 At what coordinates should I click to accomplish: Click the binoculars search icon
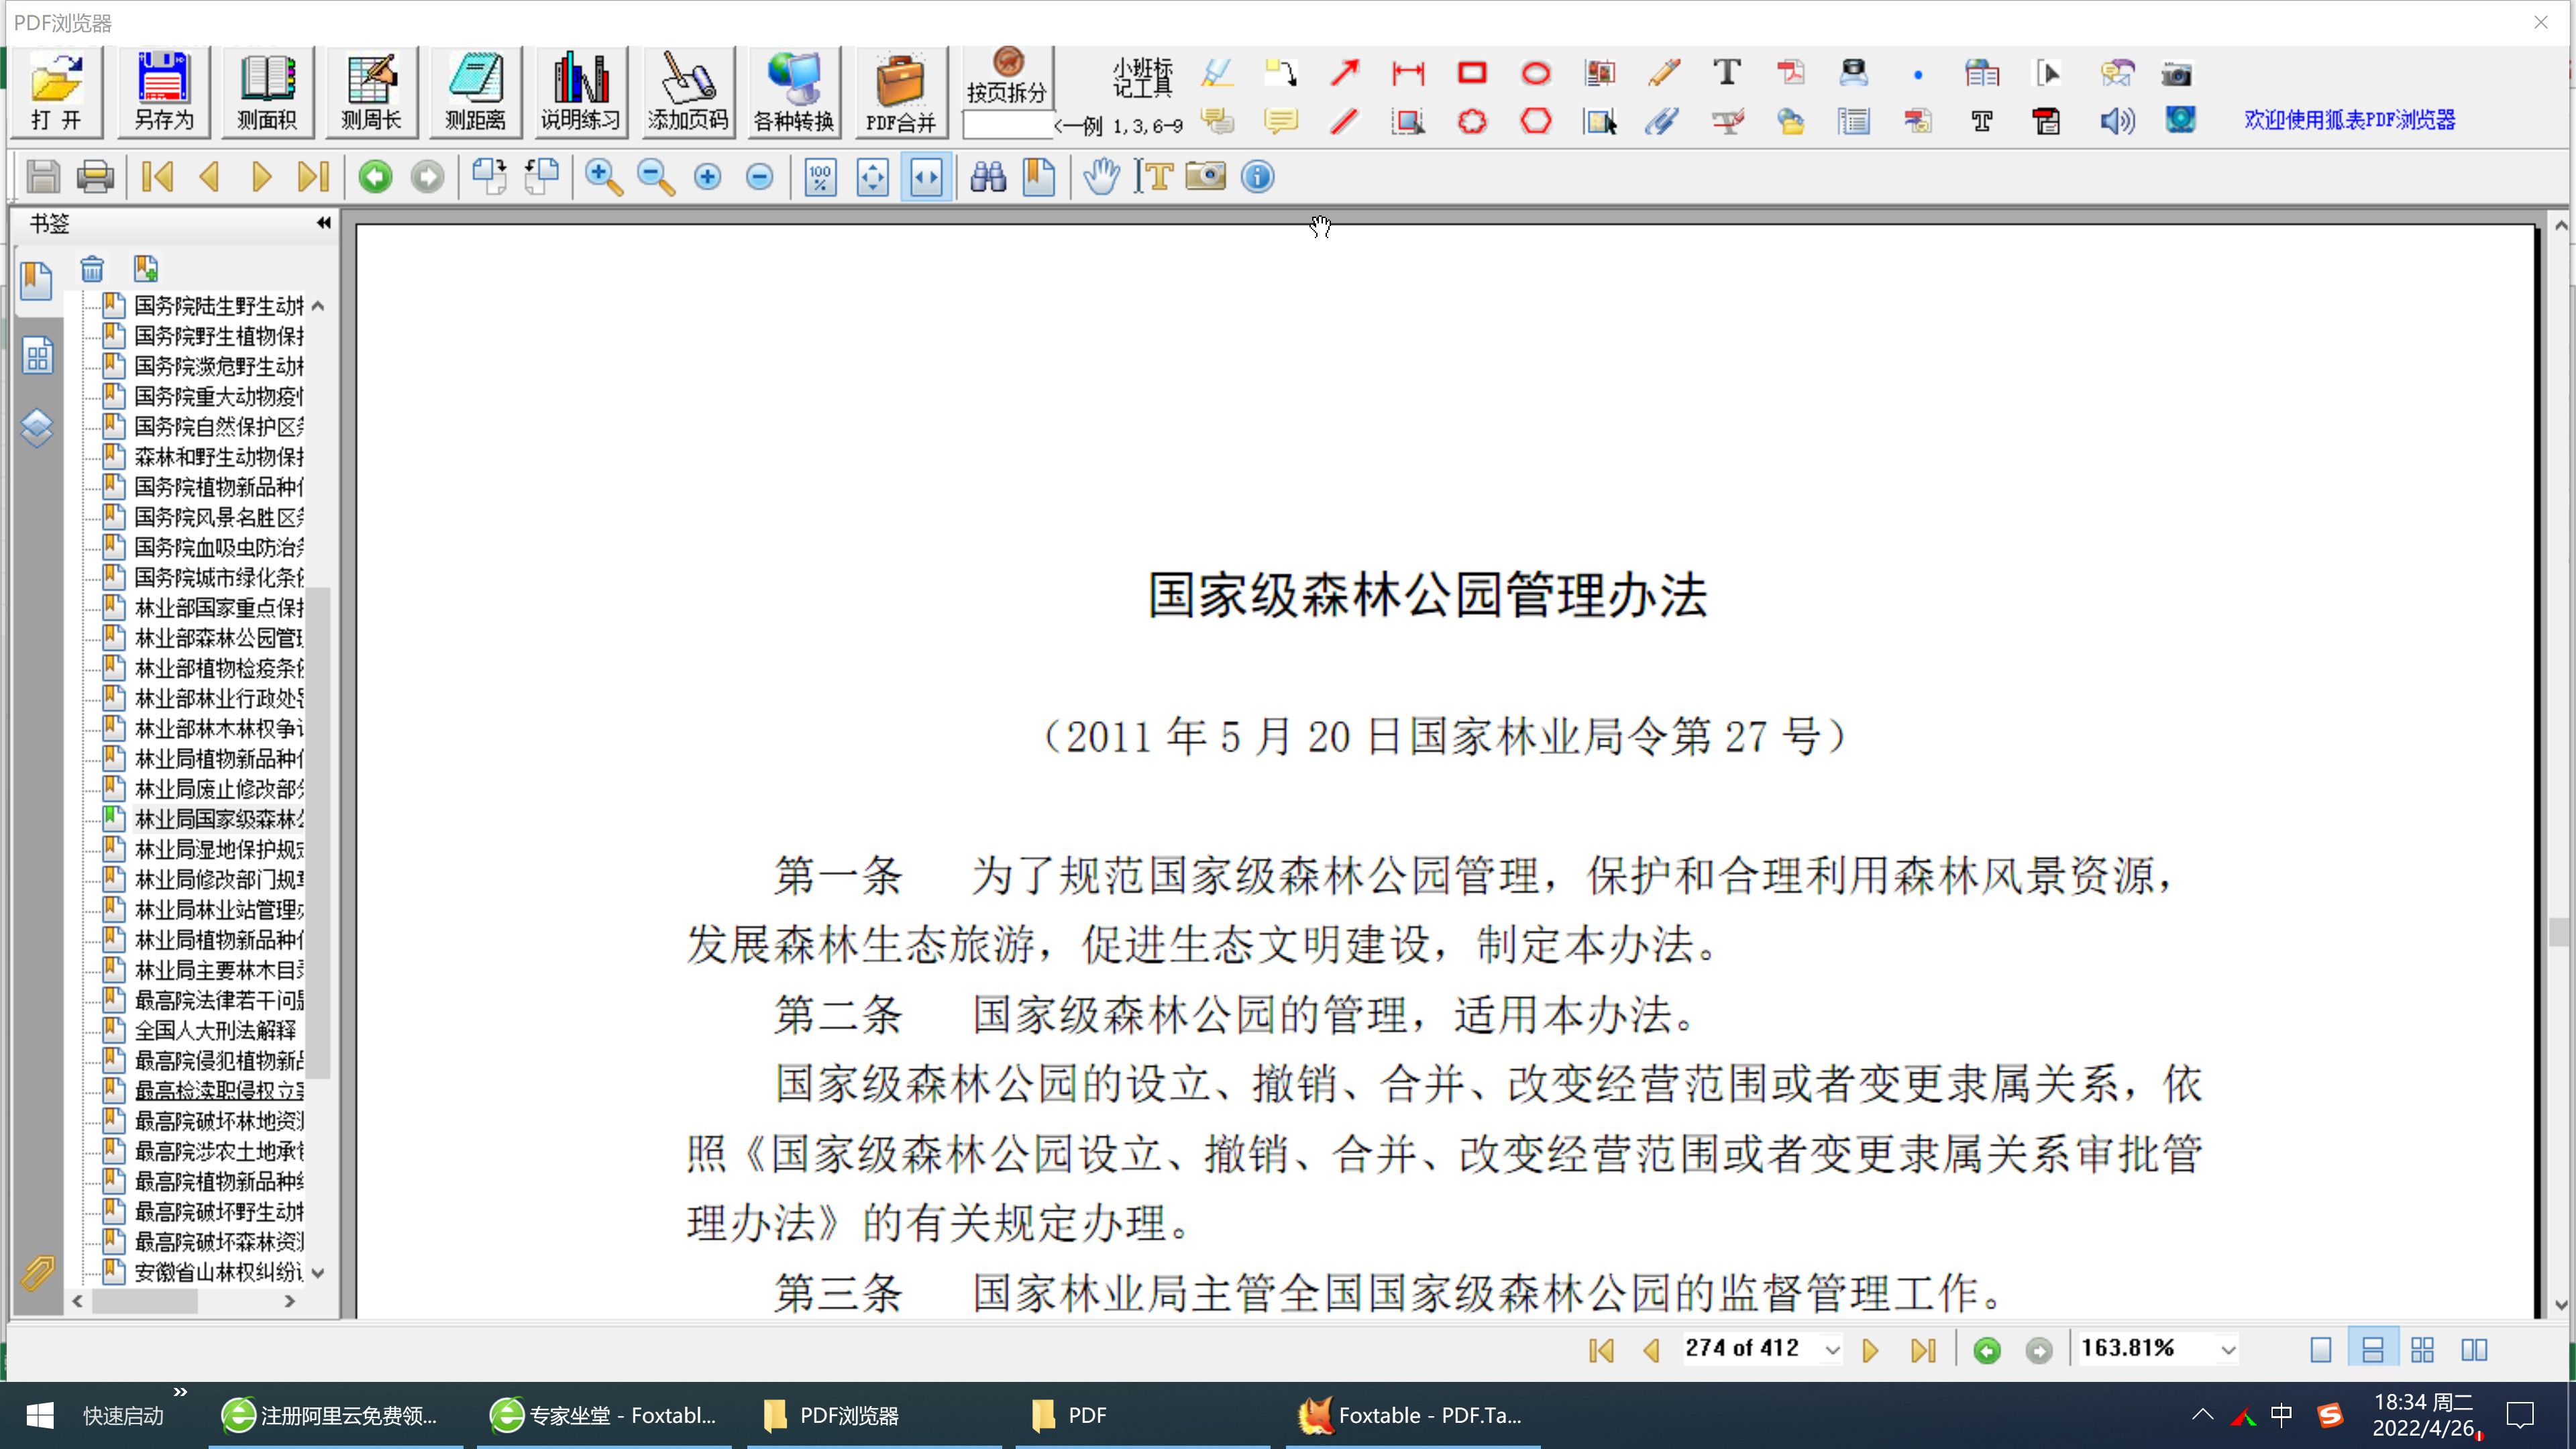988,177
